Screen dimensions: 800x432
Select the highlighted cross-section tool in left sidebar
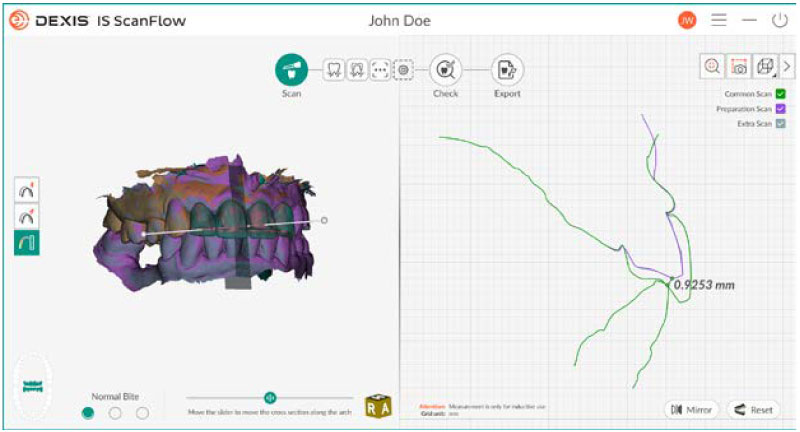27,241
